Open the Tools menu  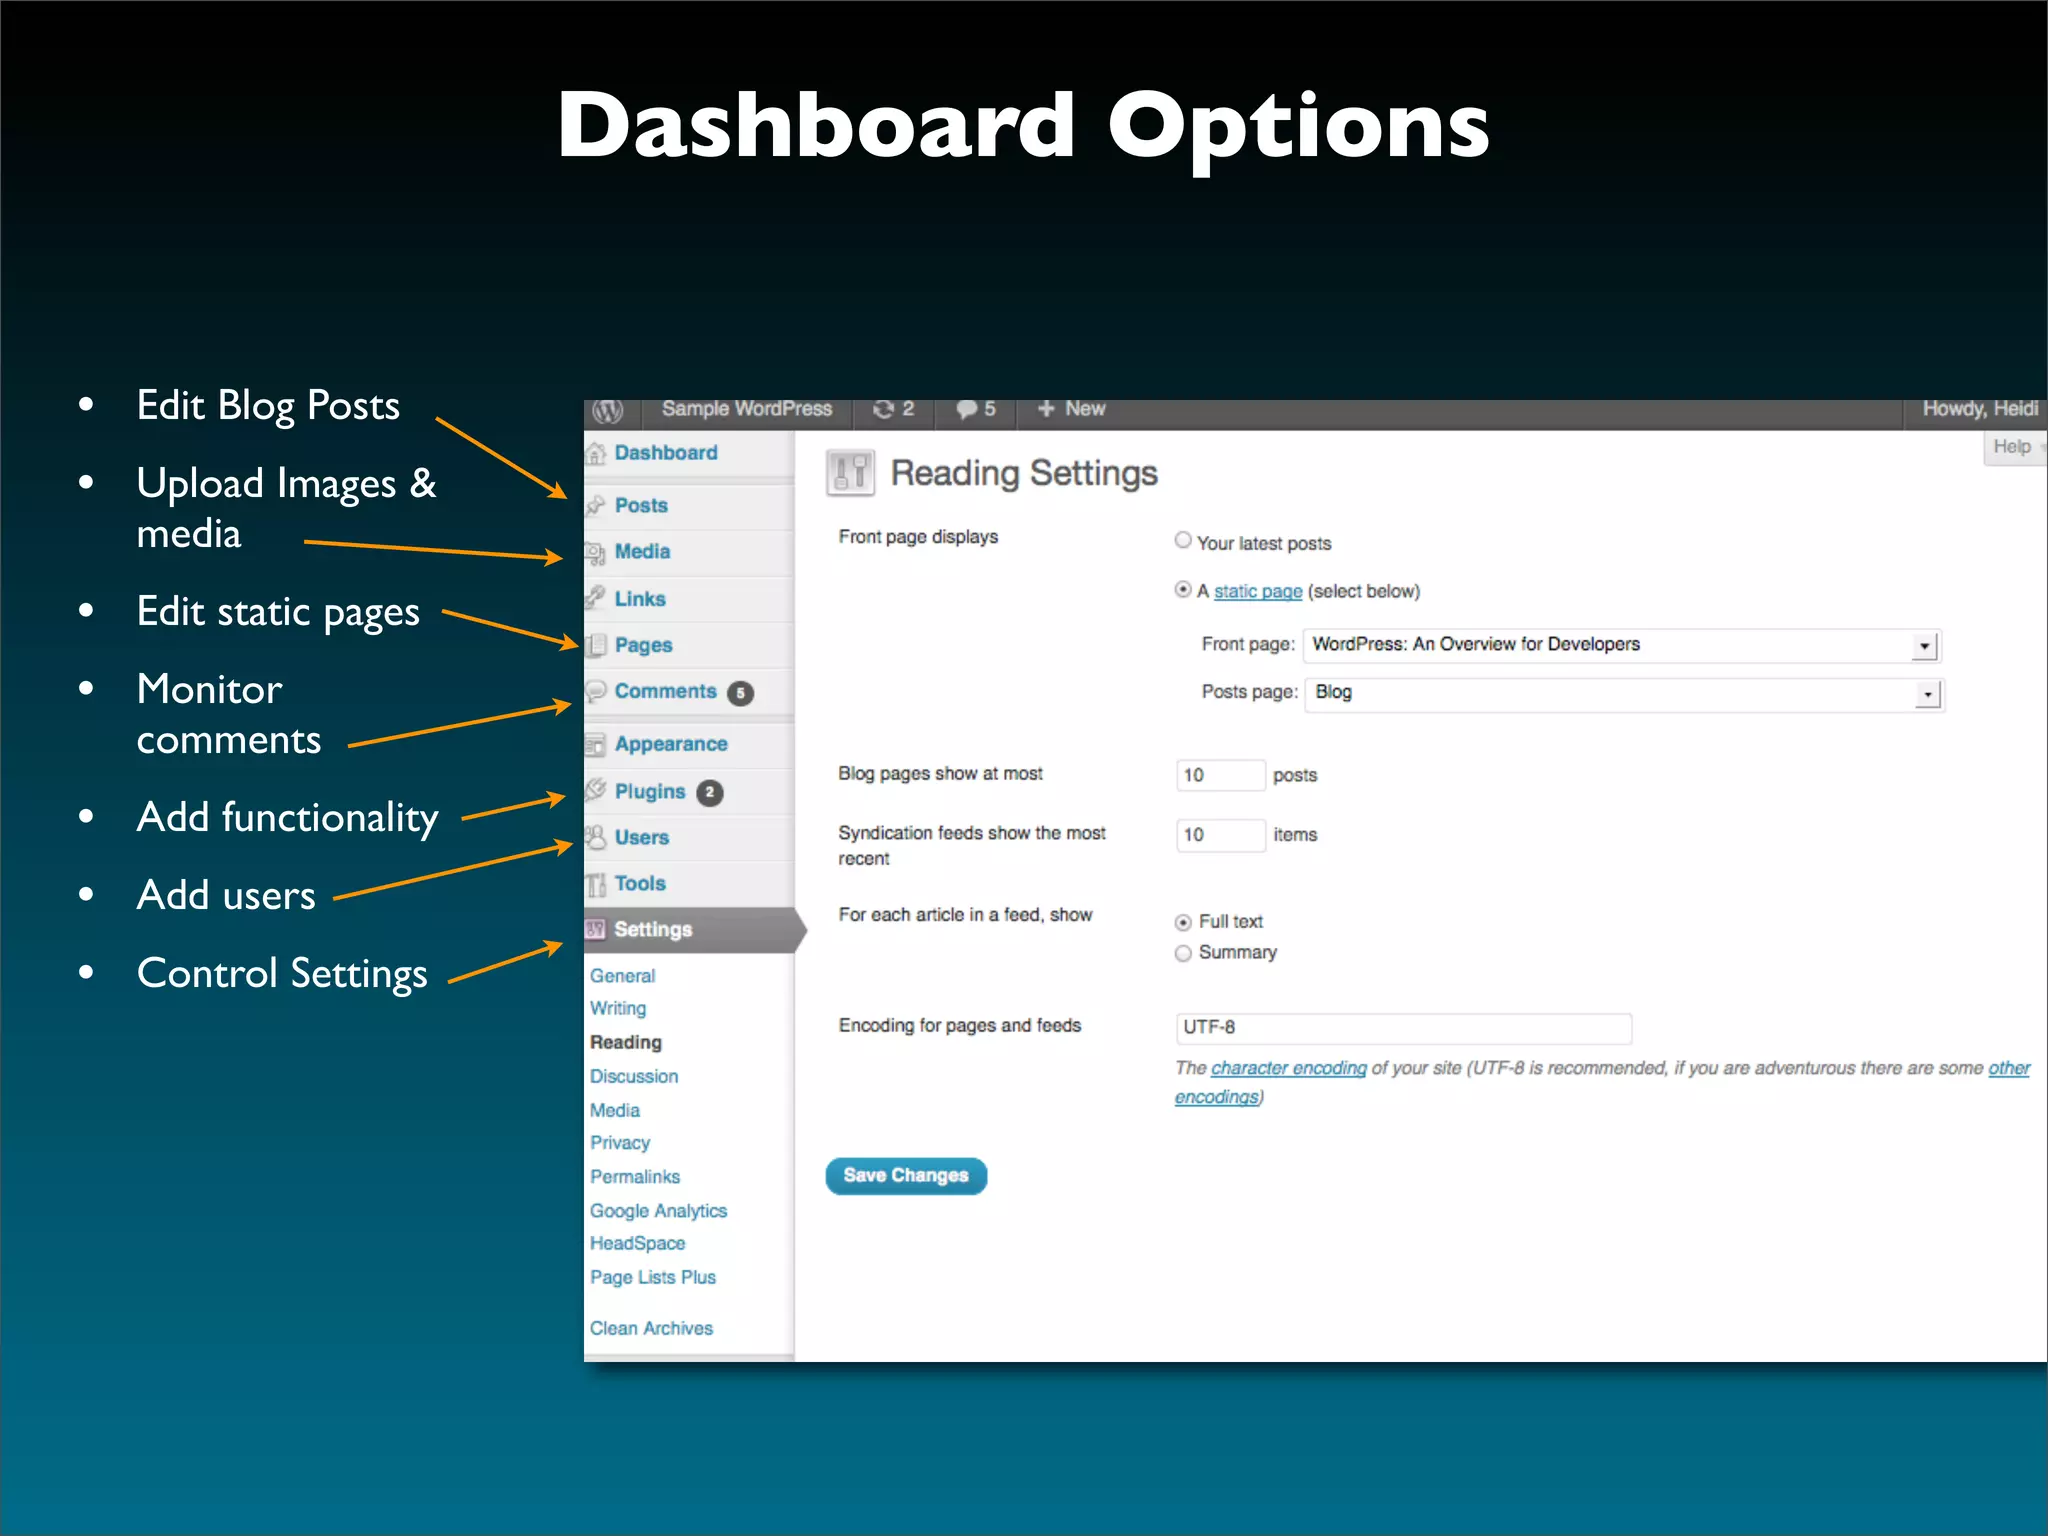coord(640,884)
